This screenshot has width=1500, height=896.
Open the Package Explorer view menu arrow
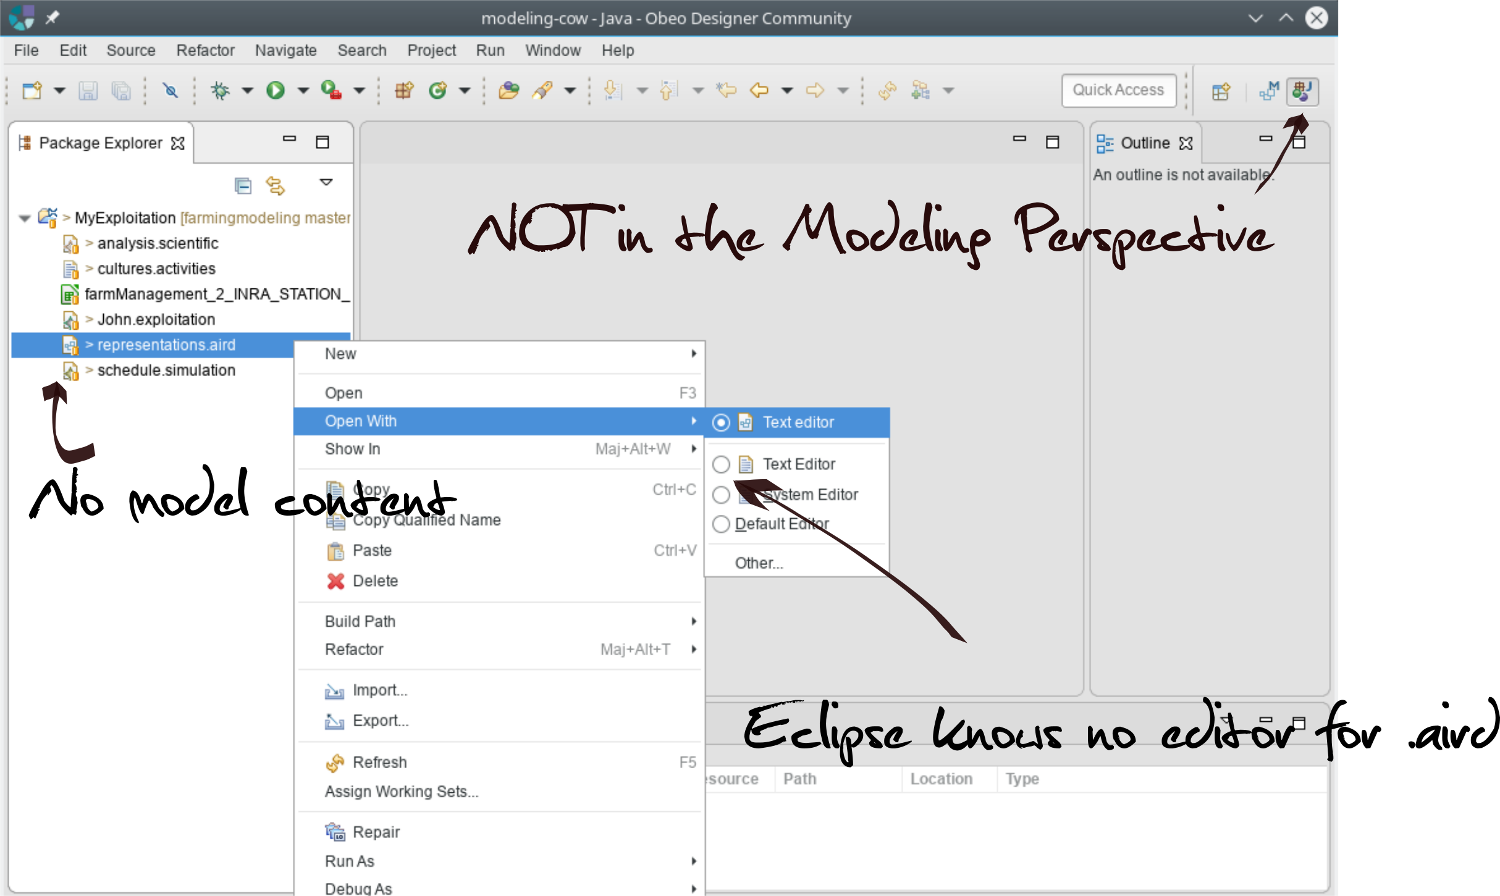(326, 182)
